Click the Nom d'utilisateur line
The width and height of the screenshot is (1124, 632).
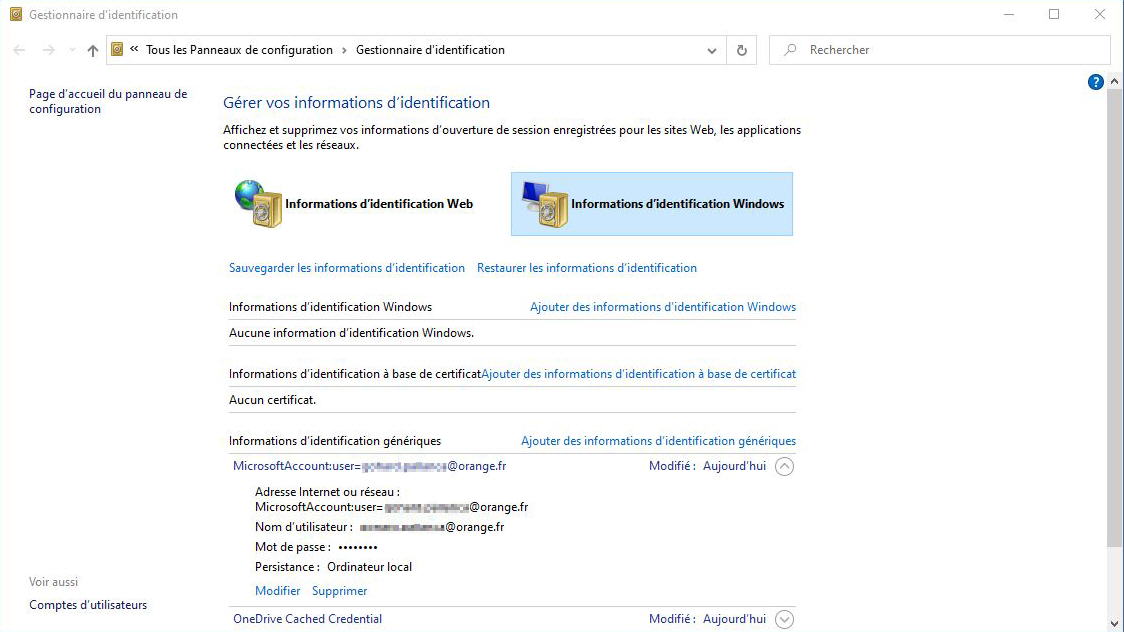379,527
